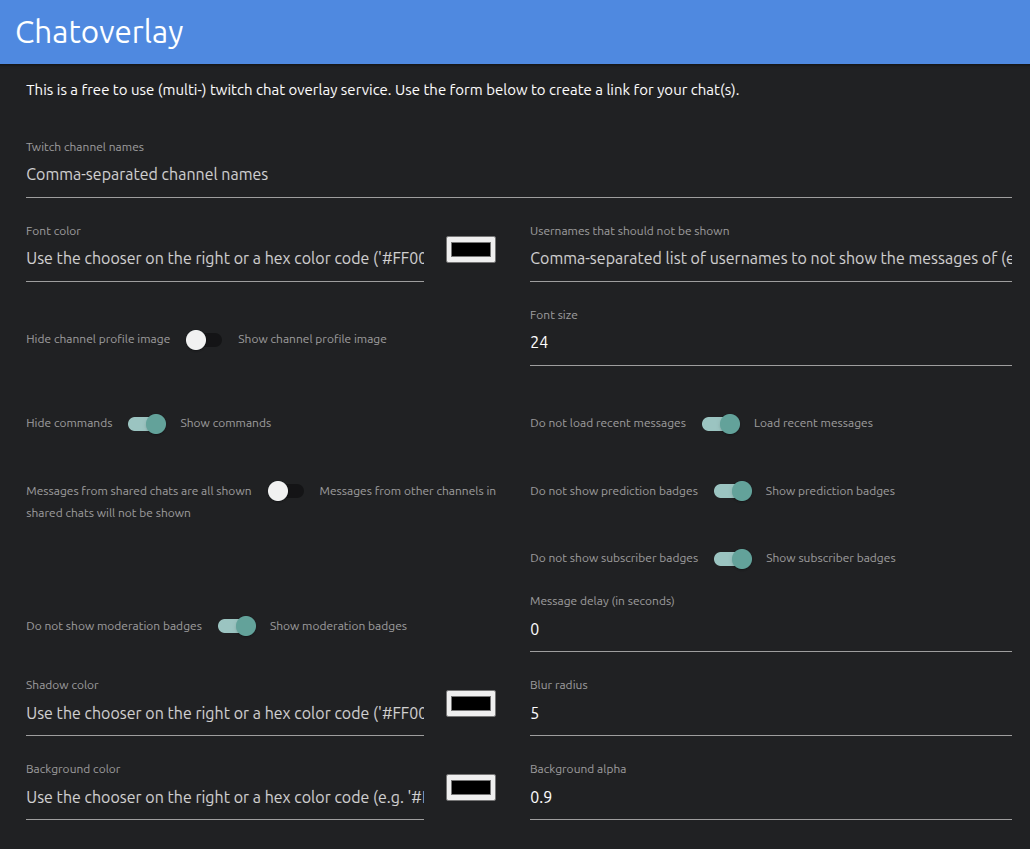Disable the Load recent messages toggle
This screenshot has width=1030, height=849.
721,424
